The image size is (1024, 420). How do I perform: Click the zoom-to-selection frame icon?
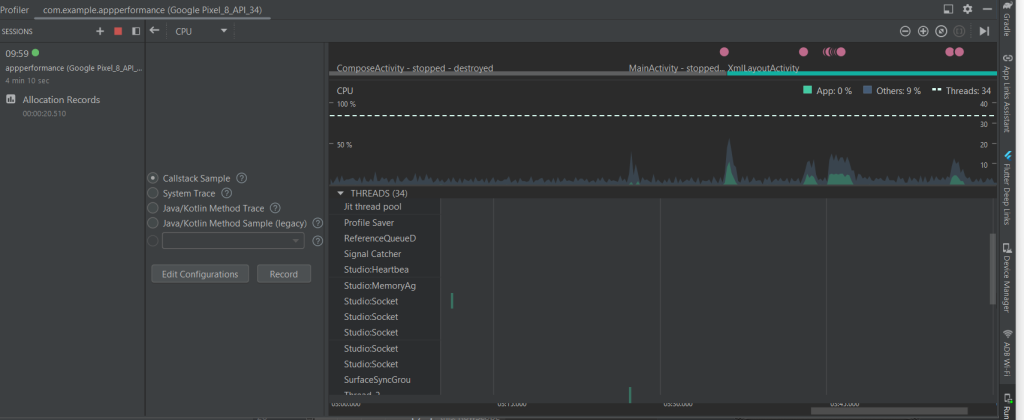coord(959,31)
